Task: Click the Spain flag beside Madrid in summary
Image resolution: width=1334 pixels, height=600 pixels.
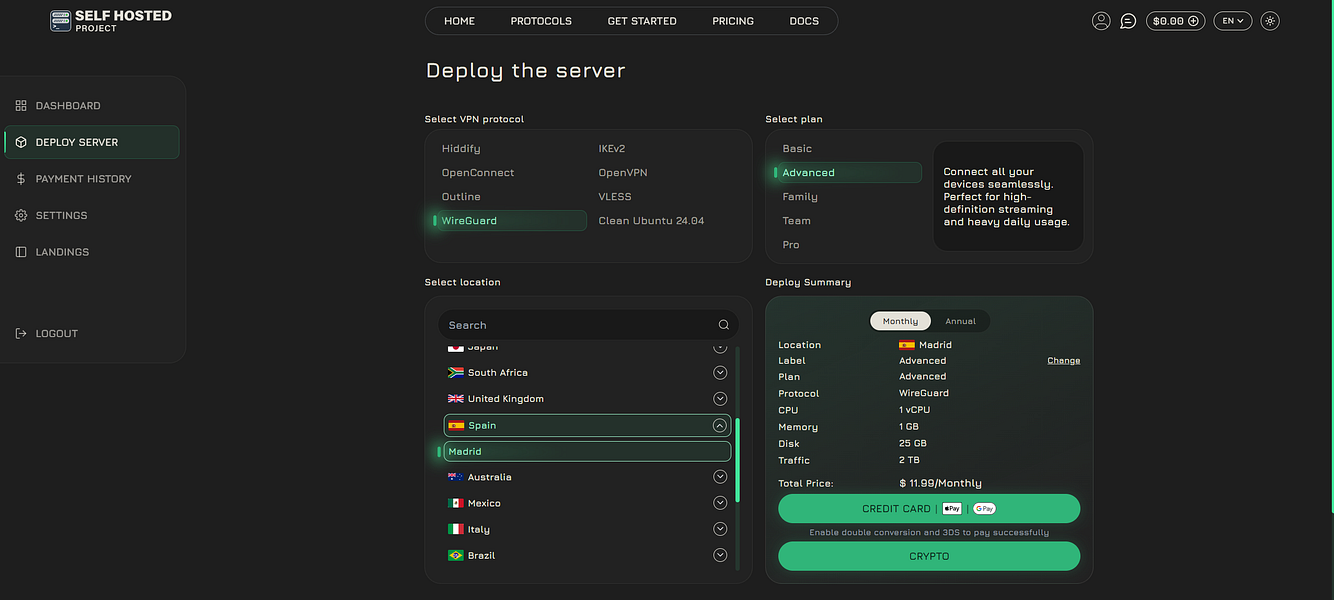Action: pyautogui.click(x=906, y=345)
